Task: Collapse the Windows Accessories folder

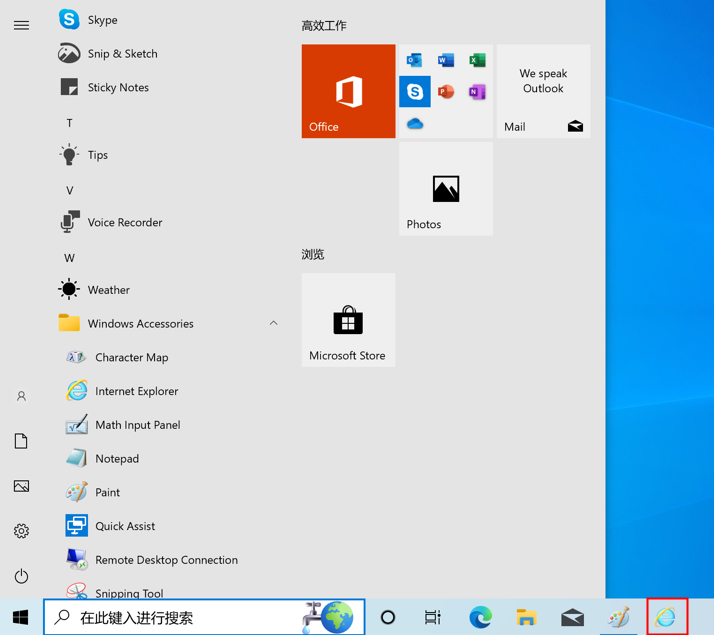Action: pyautogui.click(x=273, y=324)
